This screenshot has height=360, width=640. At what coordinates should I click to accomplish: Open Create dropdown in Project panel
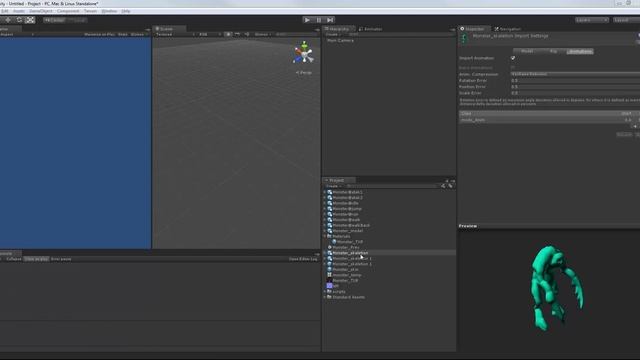coord(333,186)
